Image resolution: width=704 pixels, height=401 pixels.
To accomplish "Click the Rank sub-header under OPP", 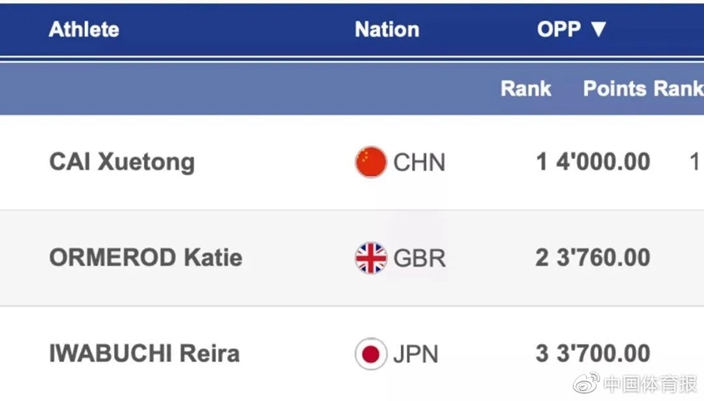I will 526,88.
